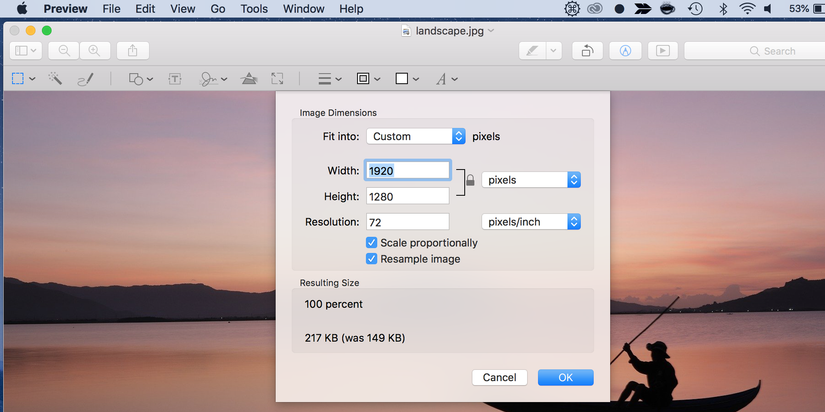This screenshot has width=825, height=412.
Task: Open the File menu
Action: click(111, 9)
